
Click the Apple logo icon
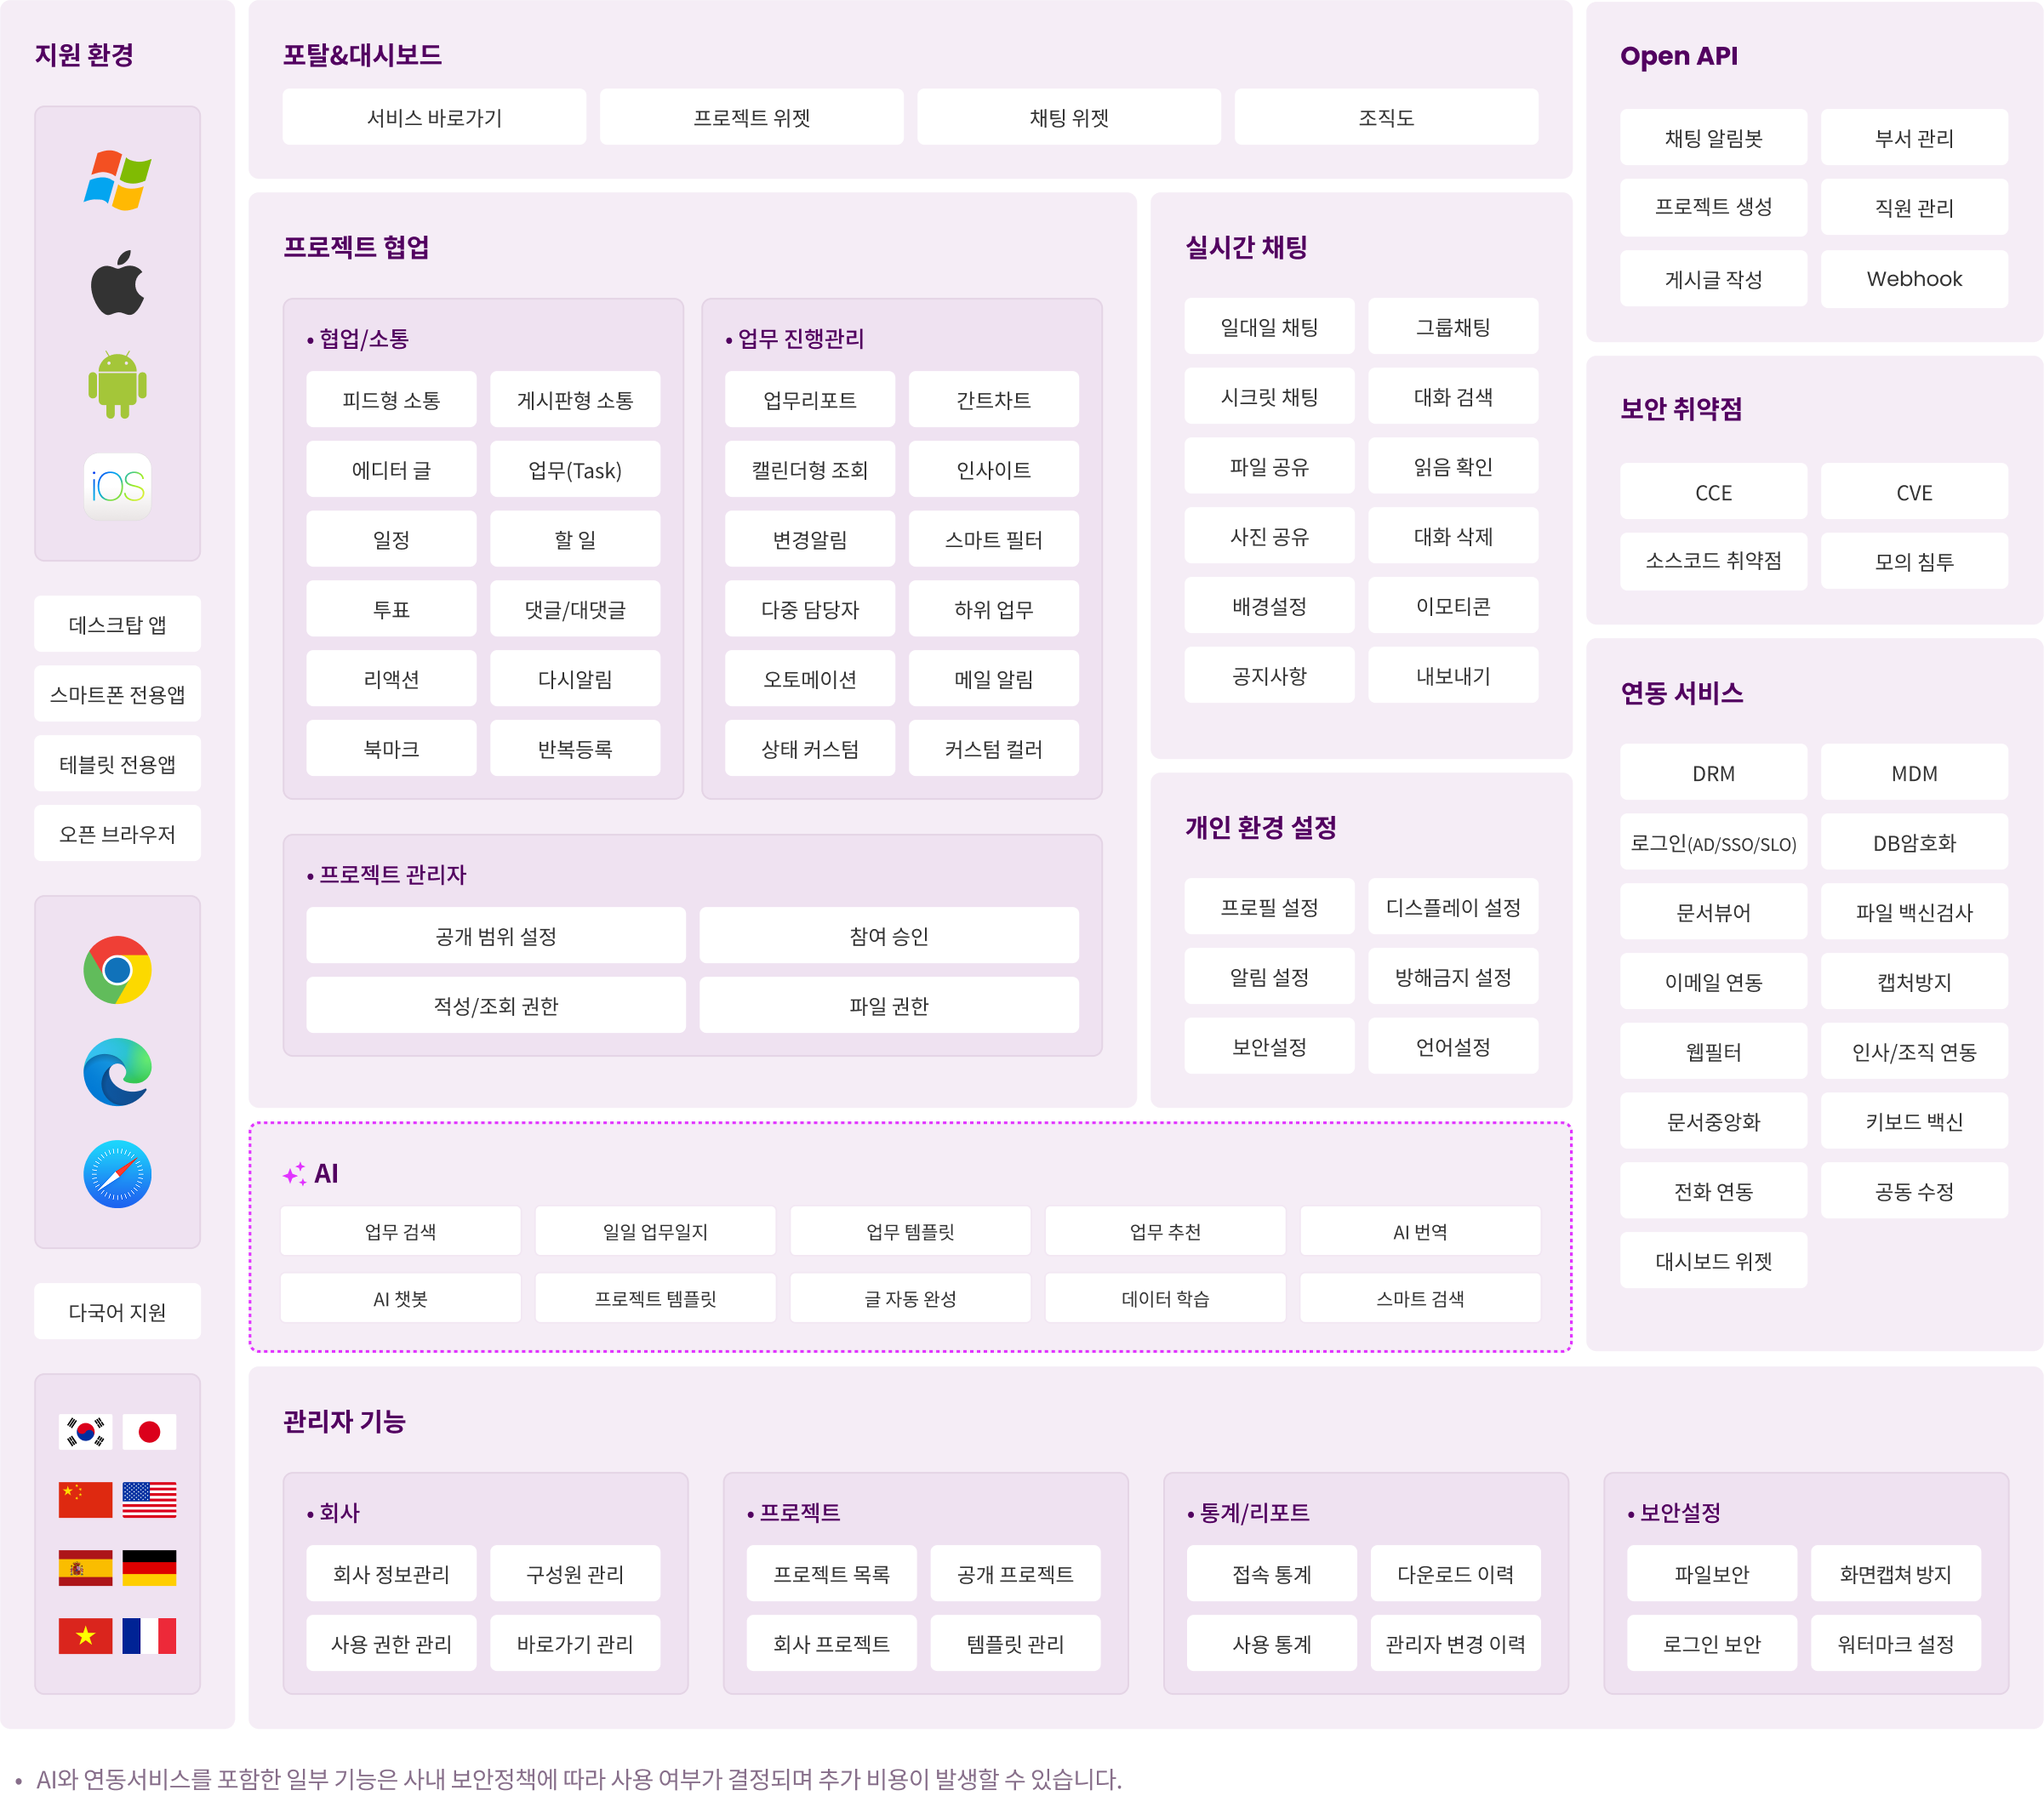(117, 283)
